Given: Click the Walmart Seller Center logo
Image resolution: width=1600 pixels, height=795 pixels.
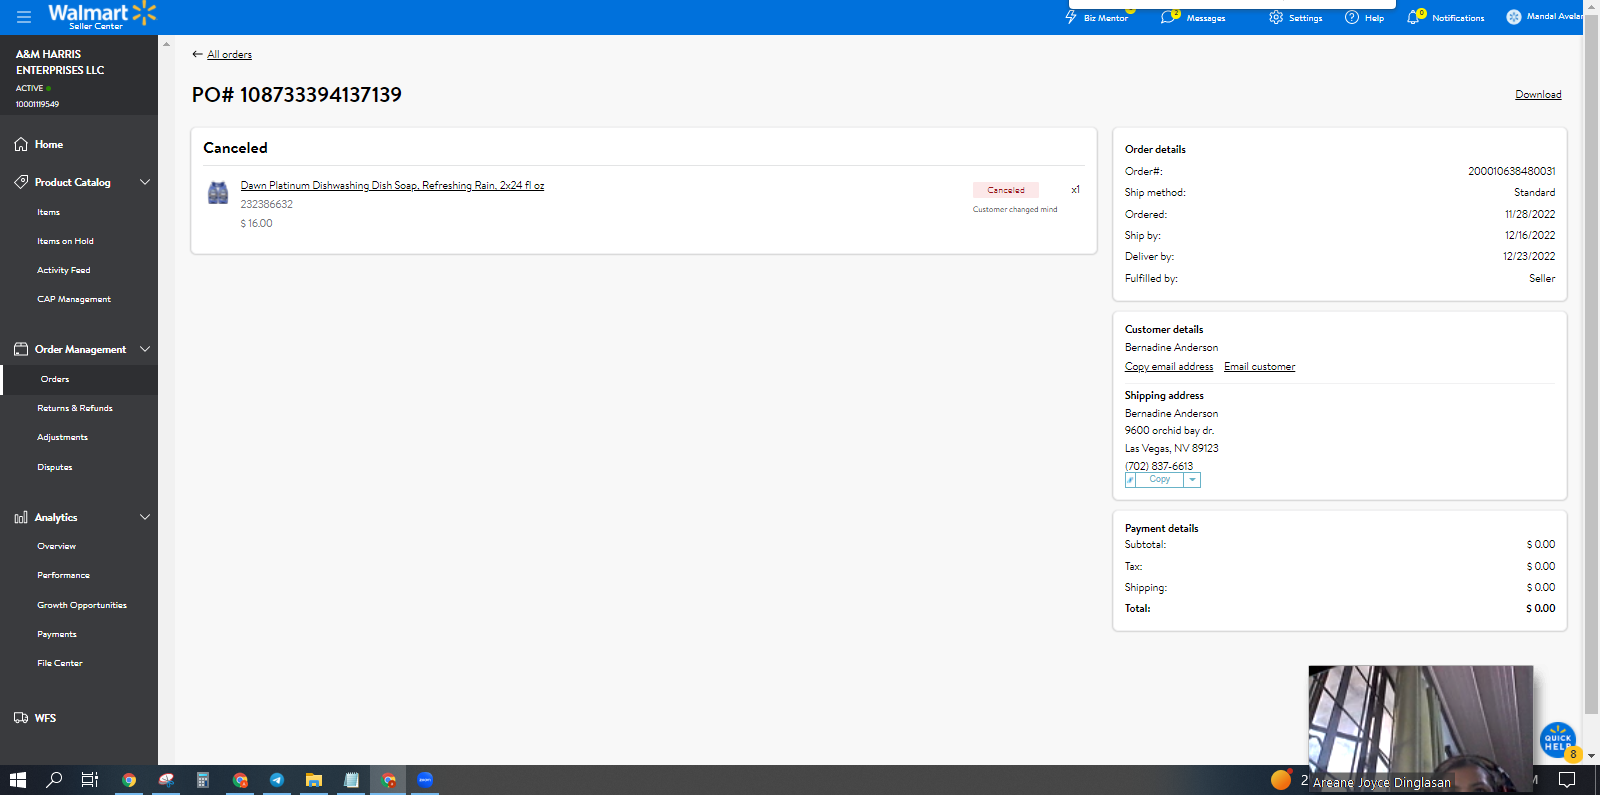Looking at the screenshot, I should (102, 16).
